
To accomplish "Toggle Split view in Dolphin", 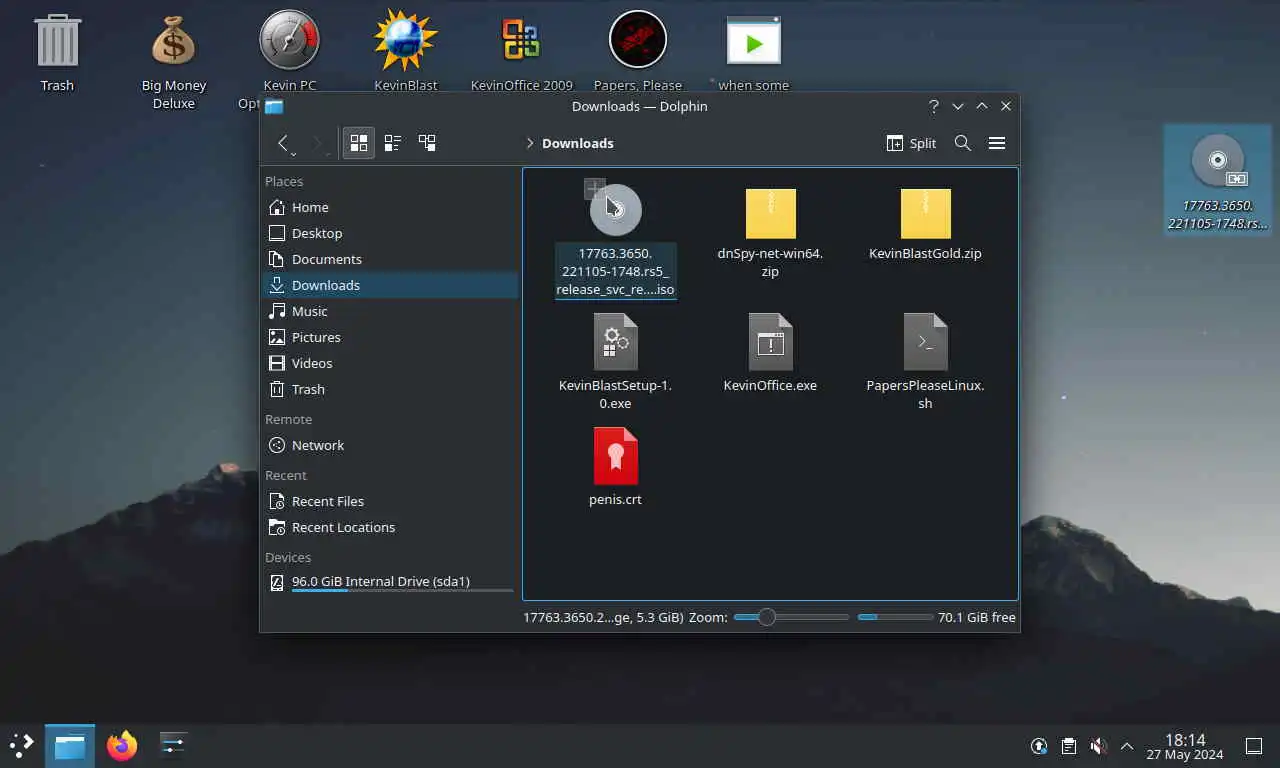I will point(912,143).
